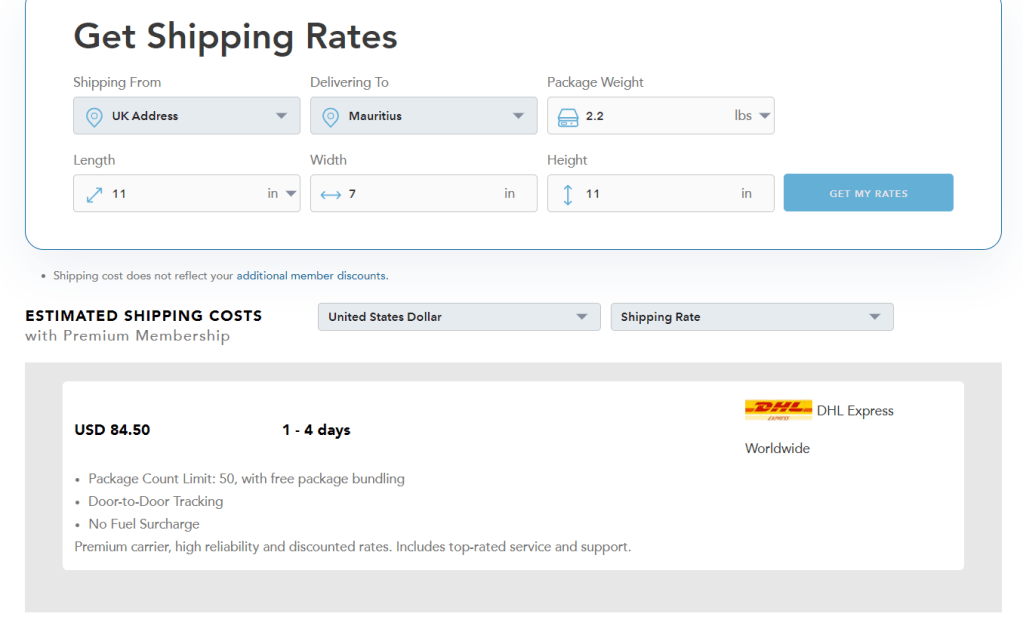
Task: Click the location pin icon in Delivering To
Action: point(331,116)
